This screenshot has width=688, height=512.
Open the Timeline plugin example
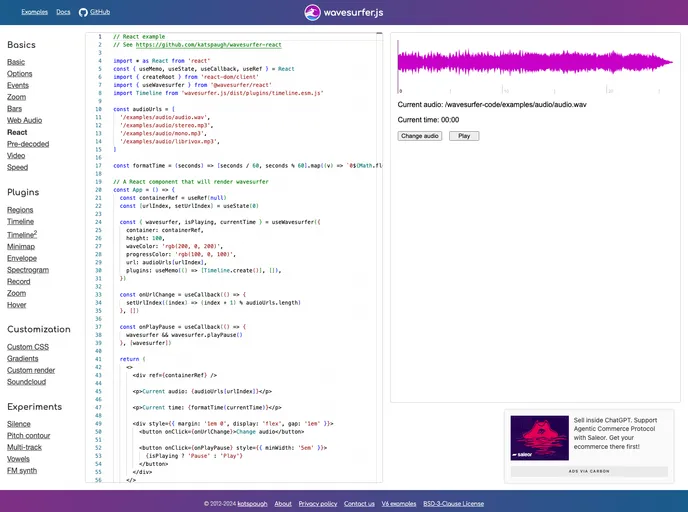(20, 222)
